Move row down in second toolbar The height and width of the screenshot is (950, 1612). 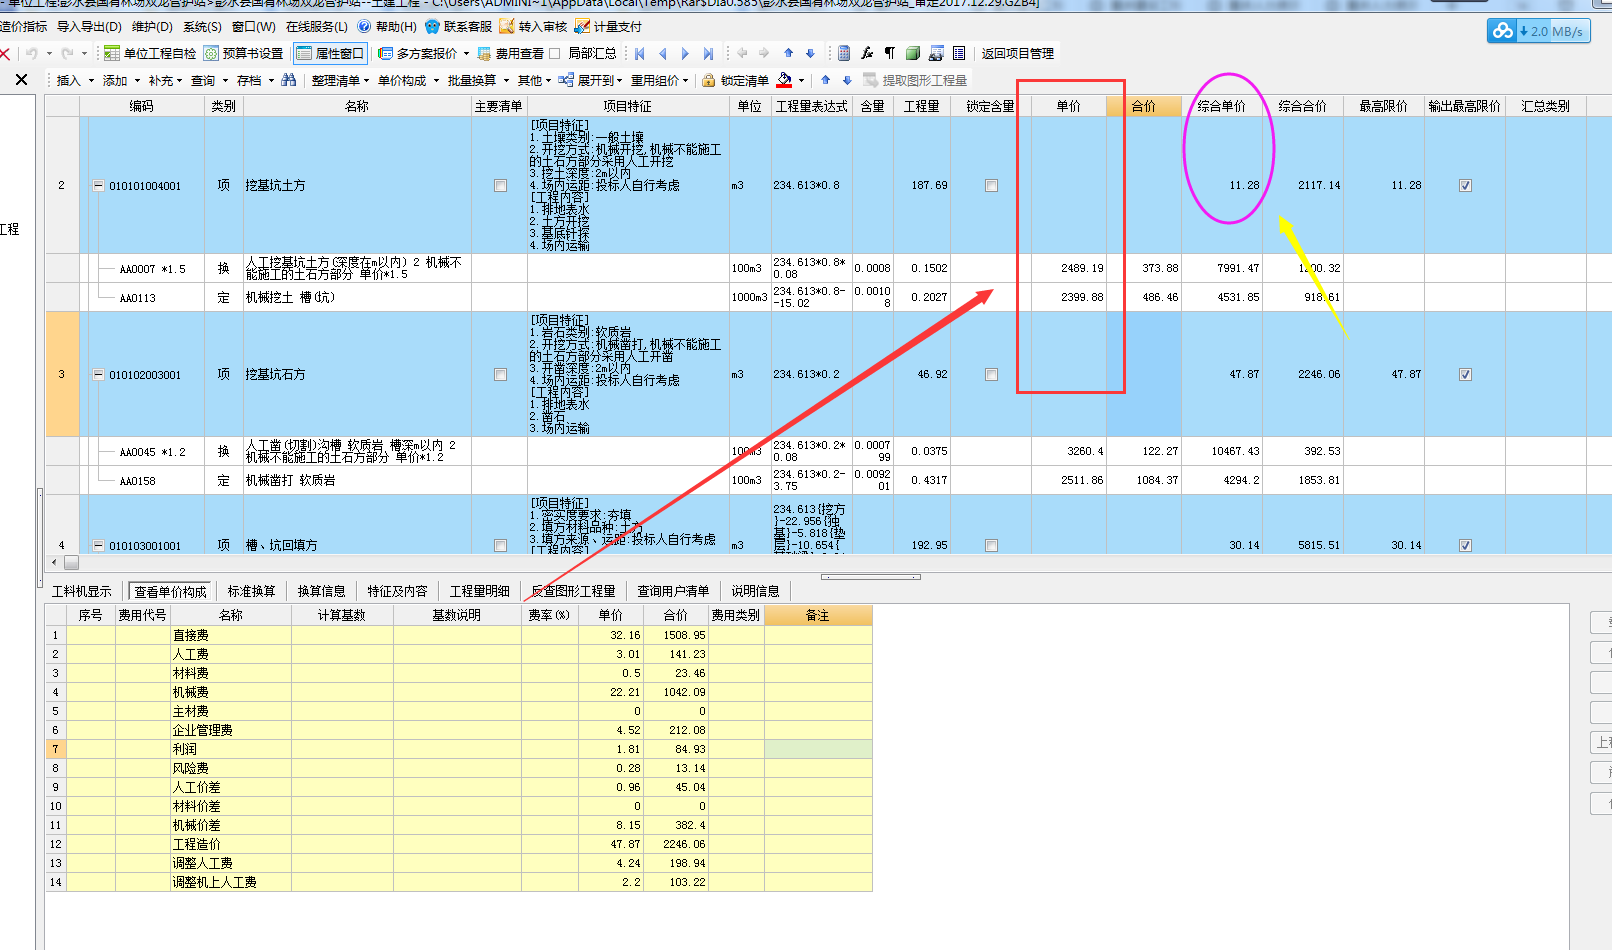click(847, 80)
